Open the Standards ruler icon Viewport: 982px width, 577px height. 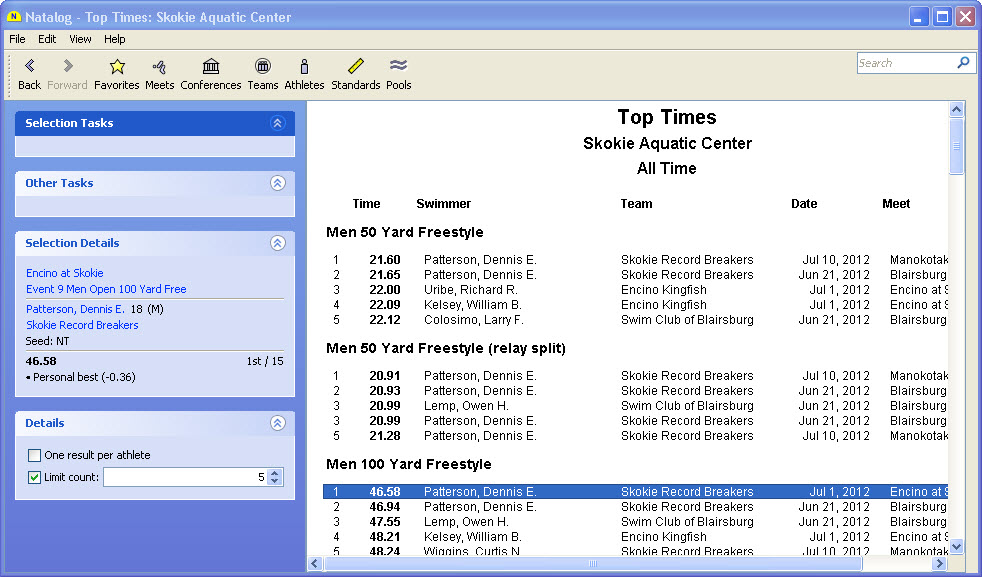click(356, 67)
